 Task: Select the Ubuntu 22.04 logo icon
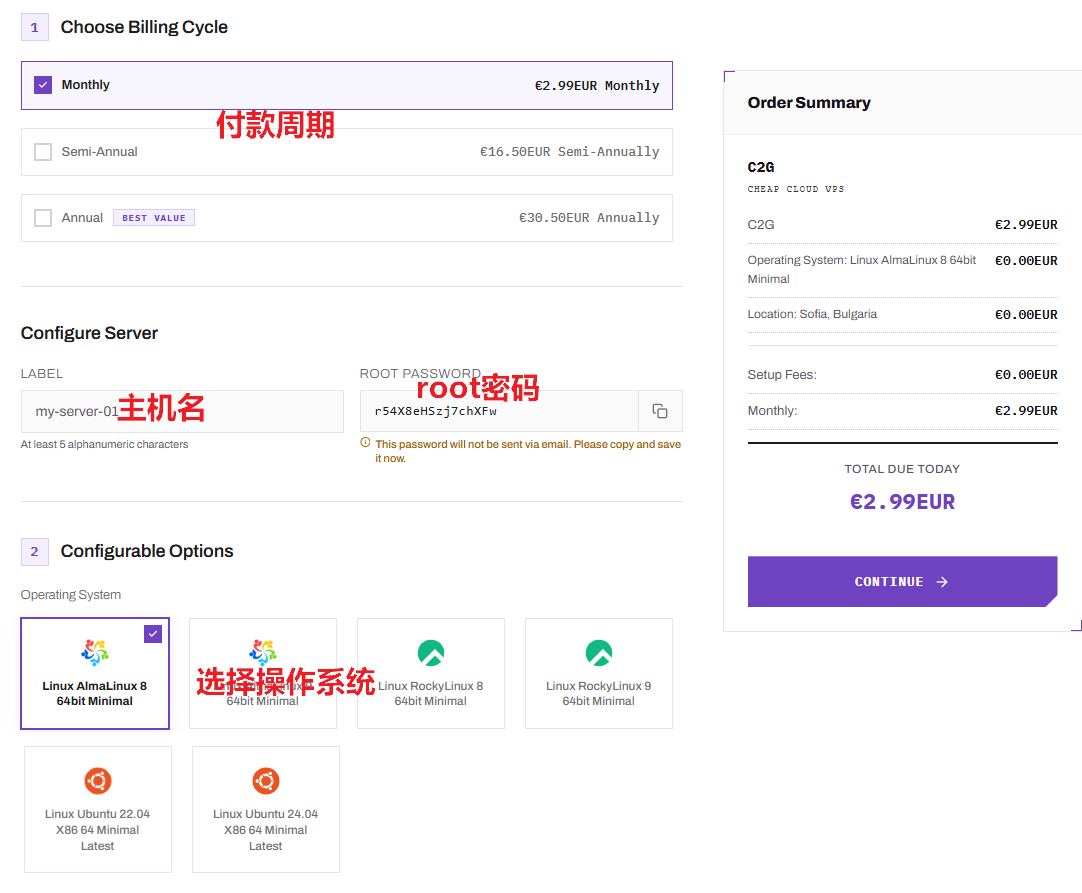coord(98,781)
